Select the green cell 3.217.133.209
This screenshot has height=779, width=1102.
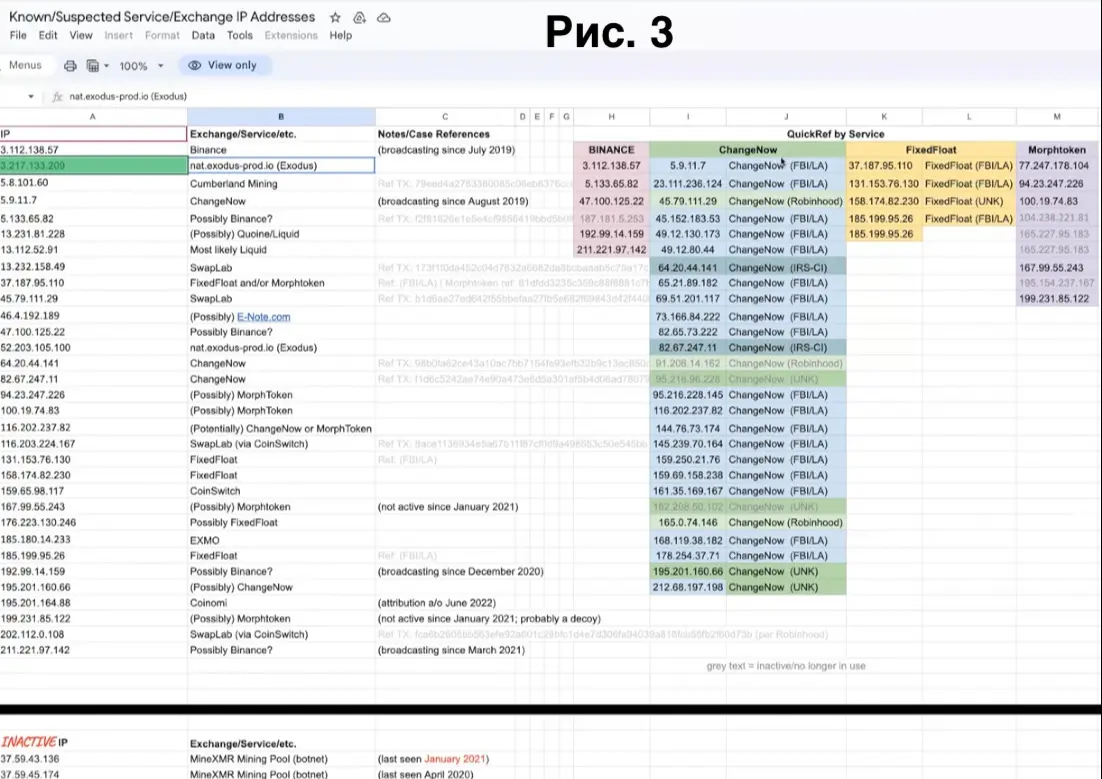point(93,166)
